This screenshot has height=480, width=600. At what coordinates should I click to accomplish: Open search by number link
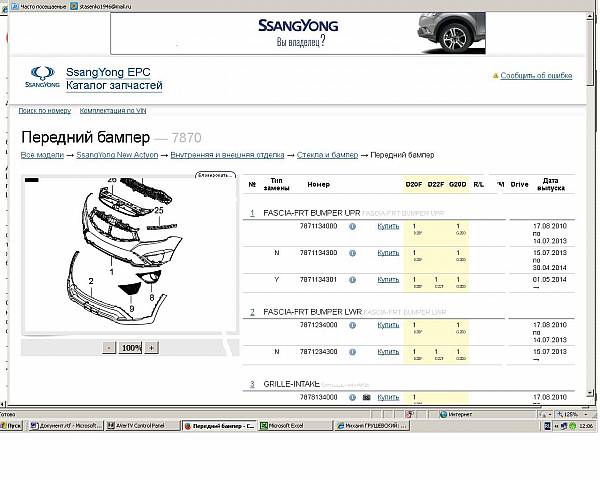pos(45,111)
